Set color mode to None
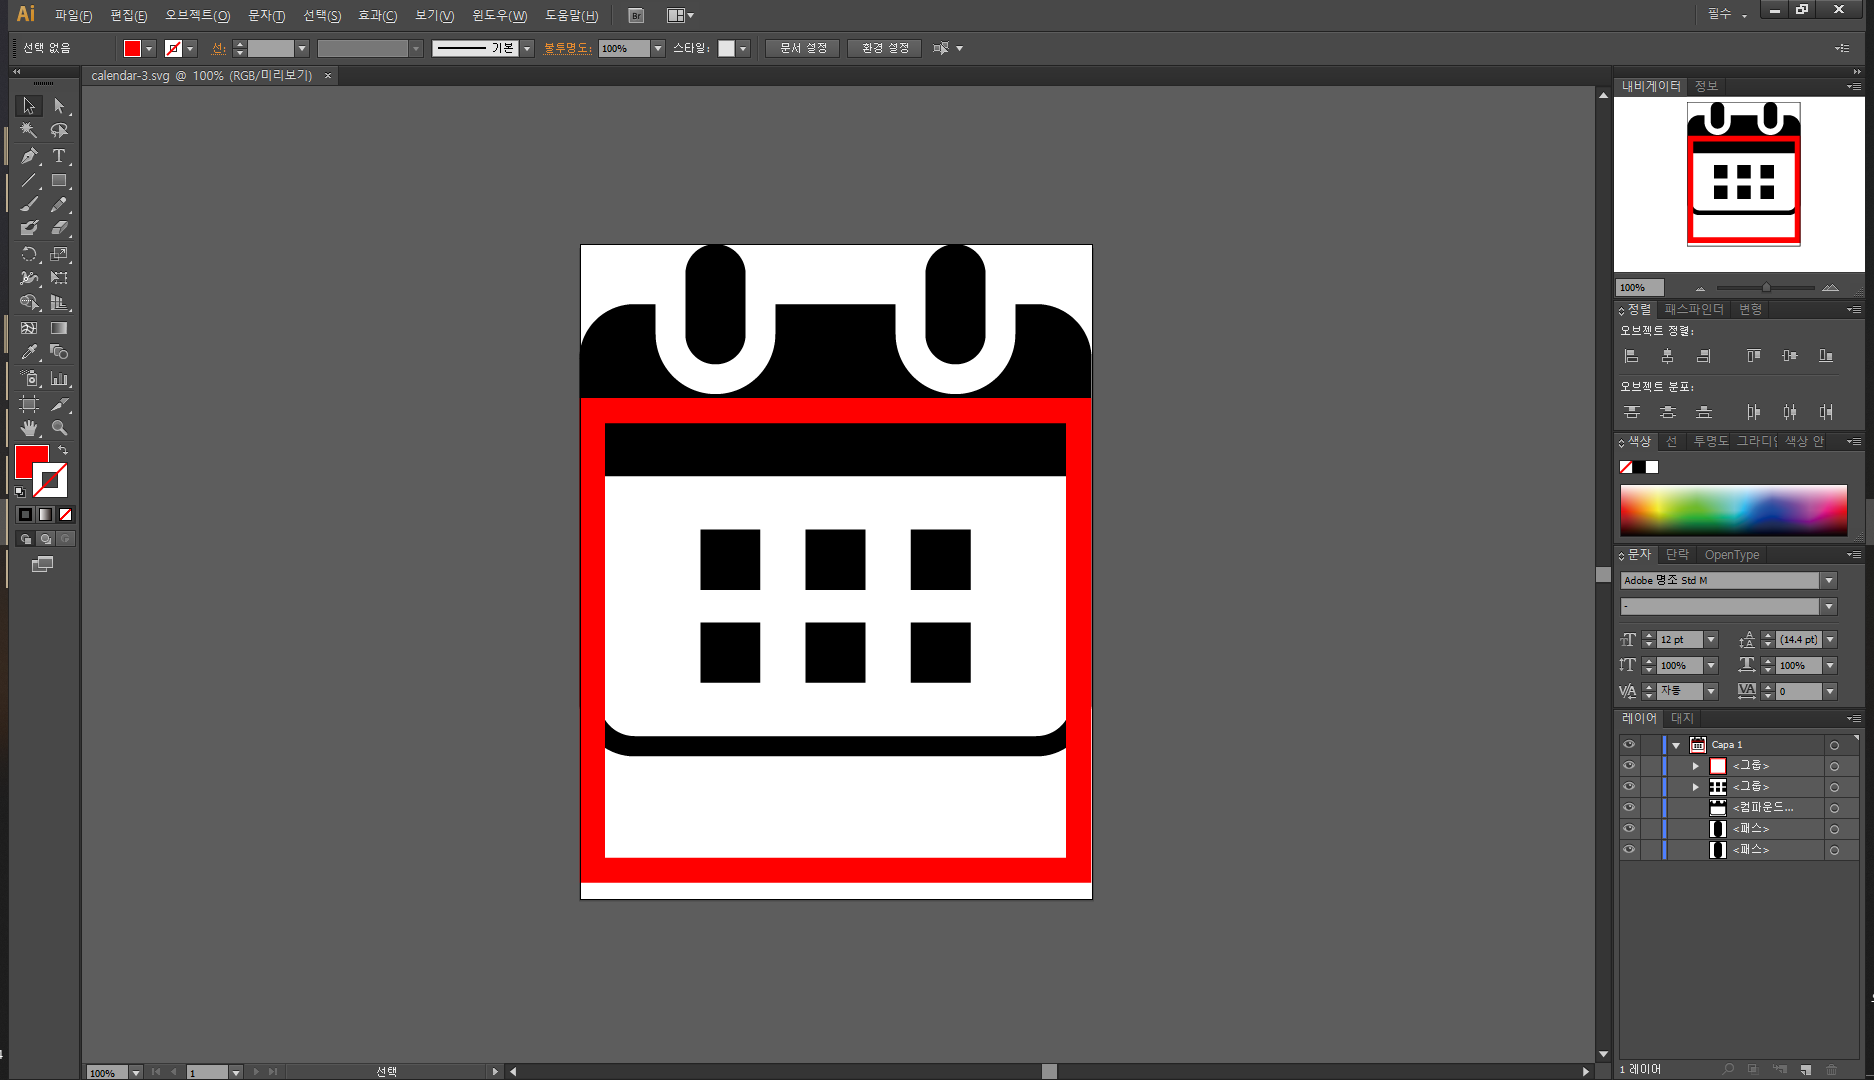This screenshot has width=1874, height=1080. (x=66, y=515)
